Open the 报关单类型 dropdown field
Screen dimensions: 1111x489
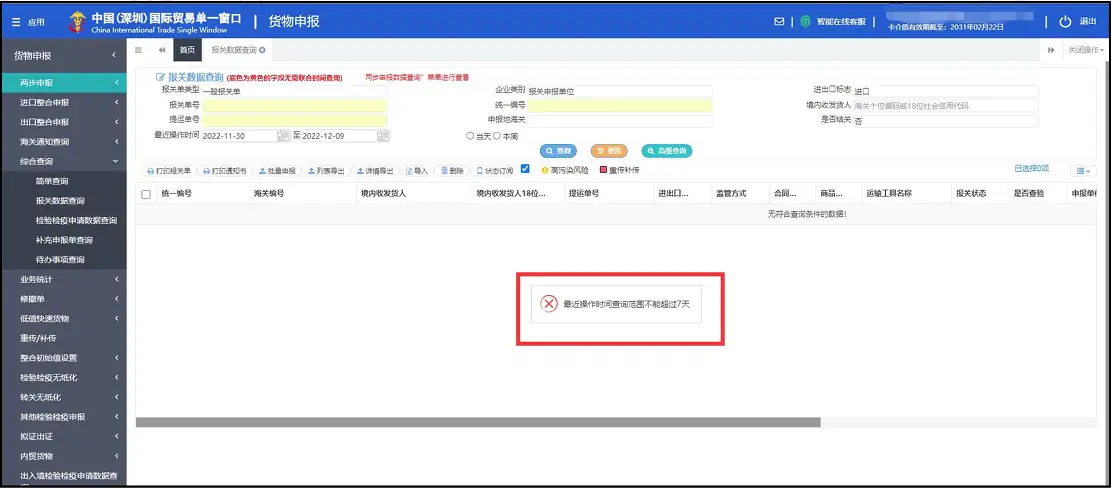point(294,91)
